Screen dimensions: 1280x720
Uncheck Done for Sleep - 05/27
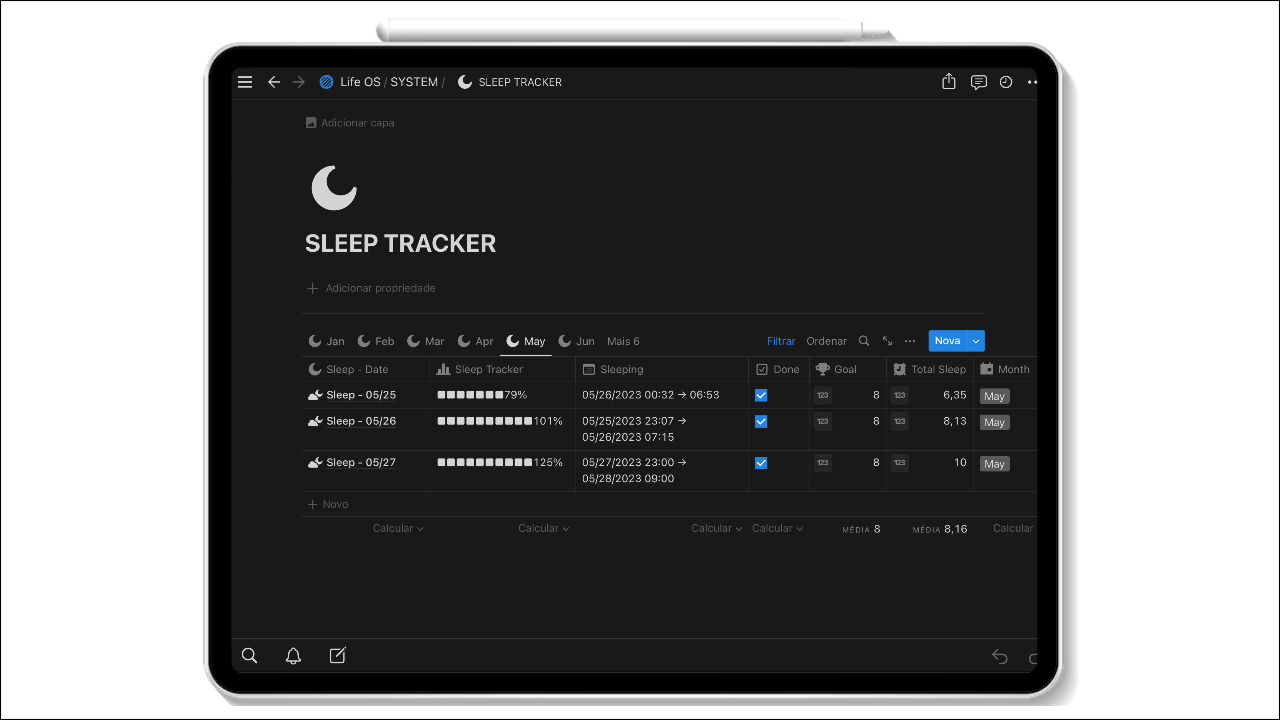click(761, 463)
